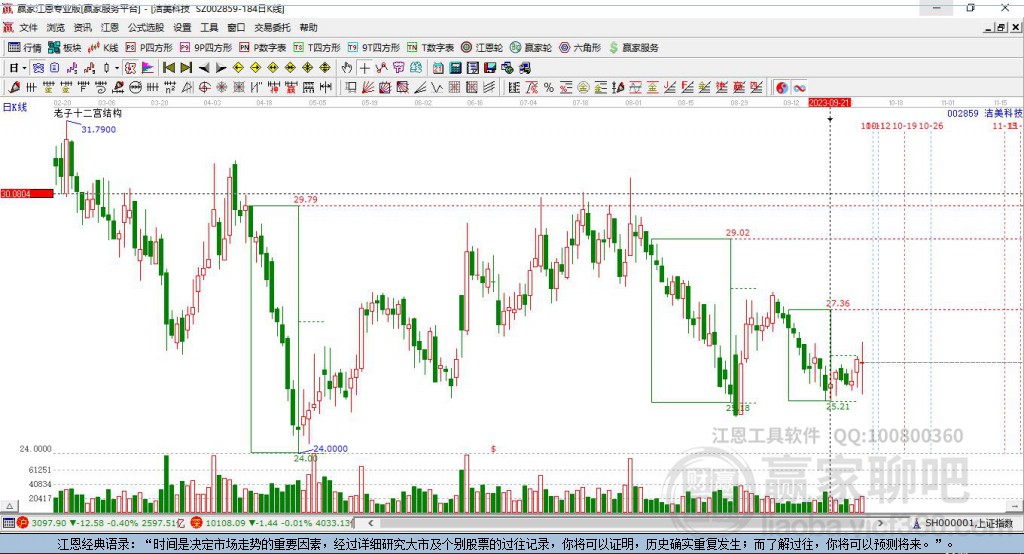The width and height of the screenshot is (1024, 554).
Task: Open the calendar icon with 21
Action: pos(438,68)
